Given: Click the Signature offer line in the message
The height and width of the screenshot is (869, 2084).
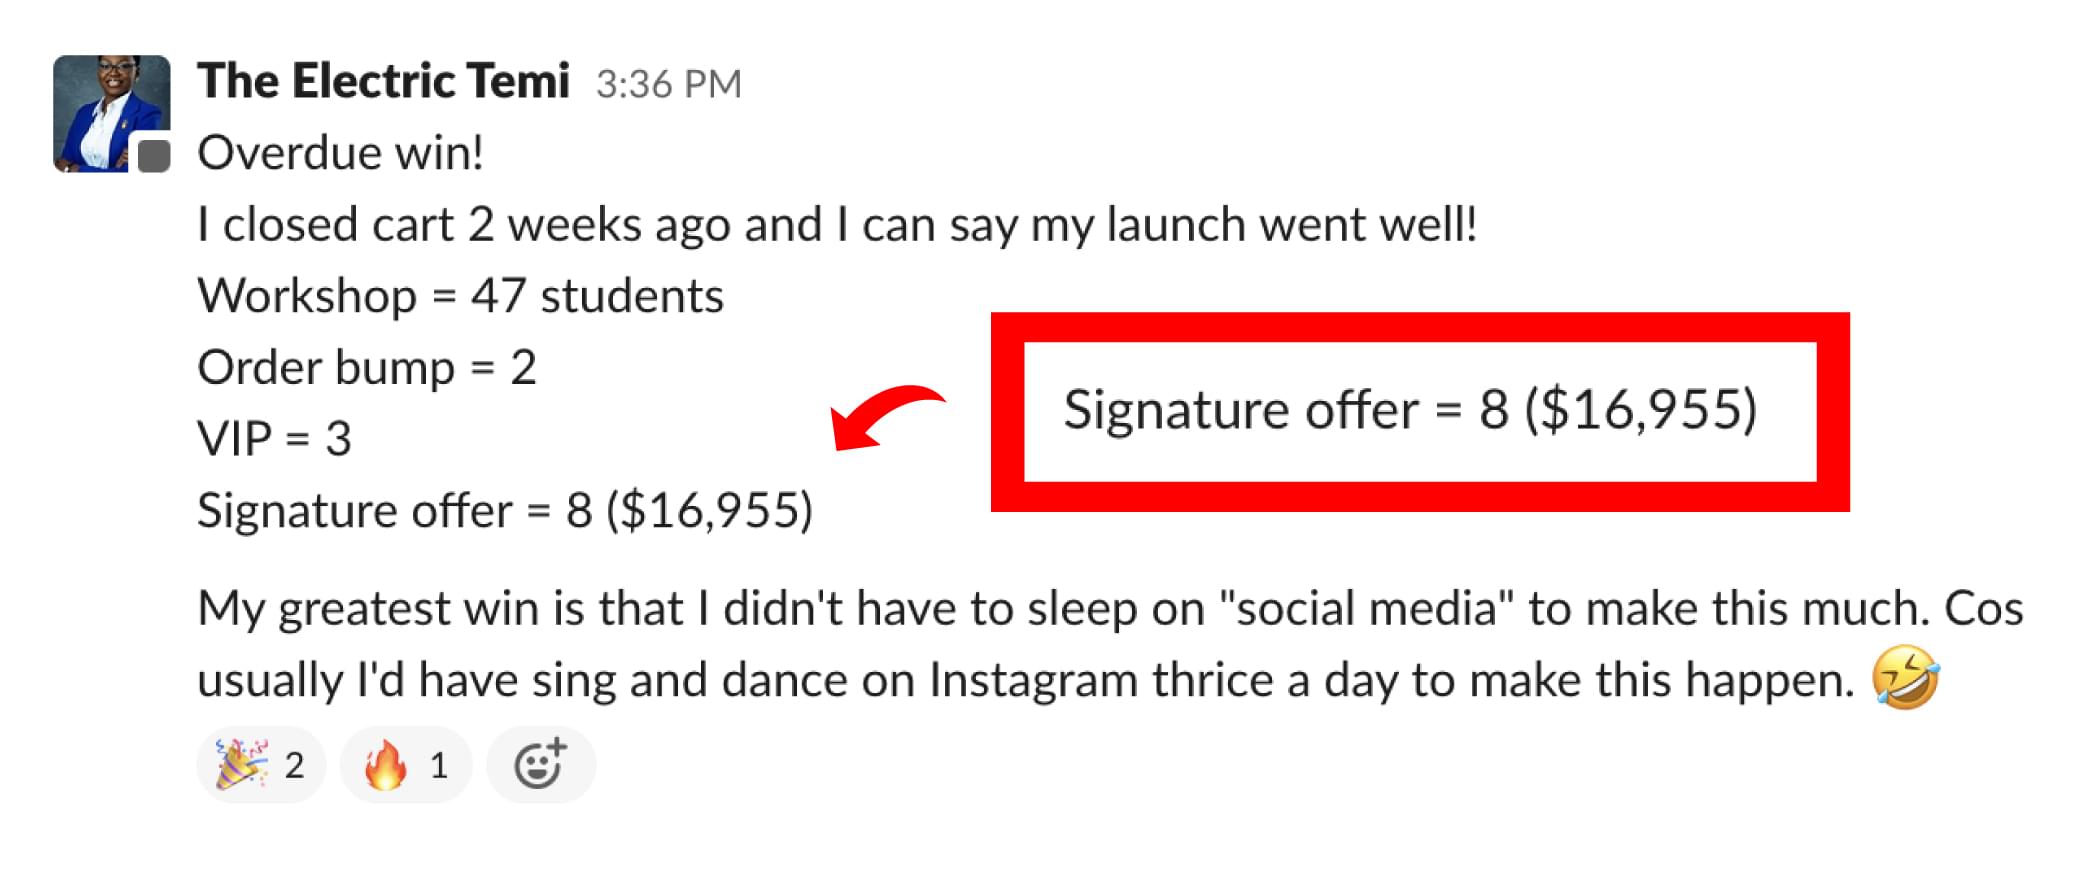Looking at the screenshot, I should pos(504,511).
